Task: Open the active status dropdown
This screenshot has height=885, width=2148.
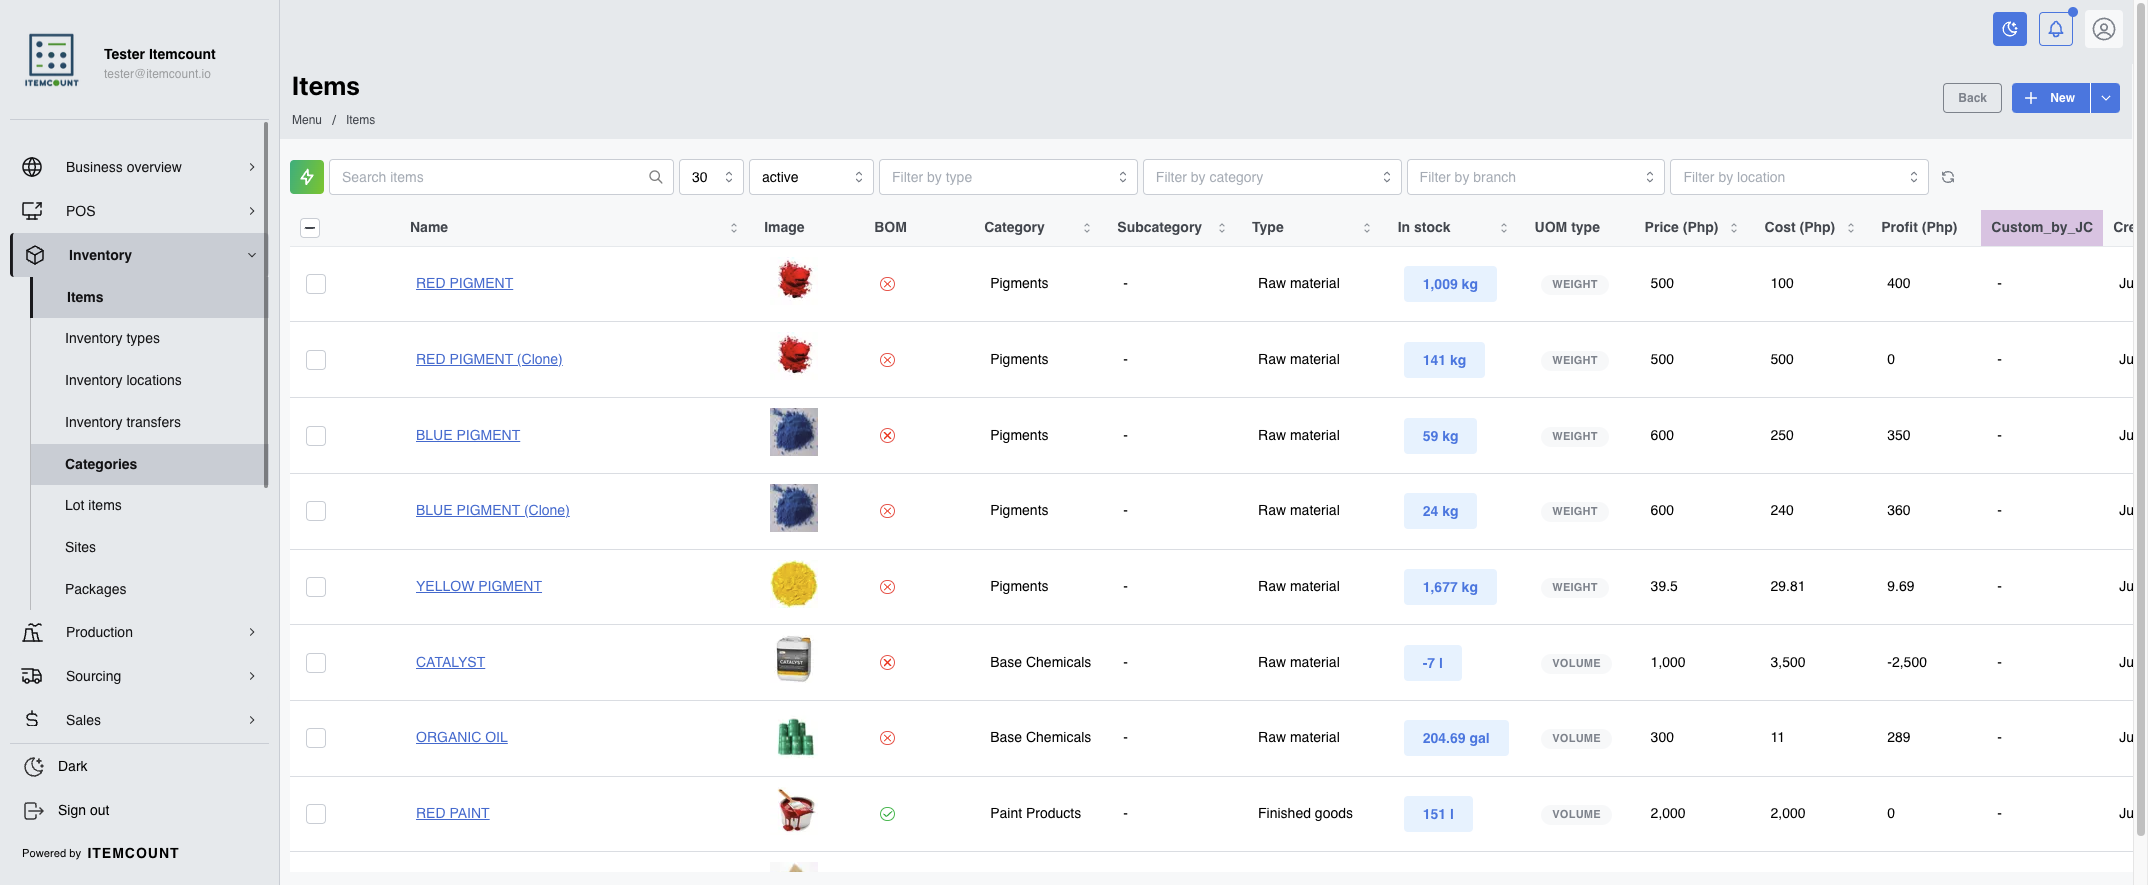Action: tap(811, 177)
